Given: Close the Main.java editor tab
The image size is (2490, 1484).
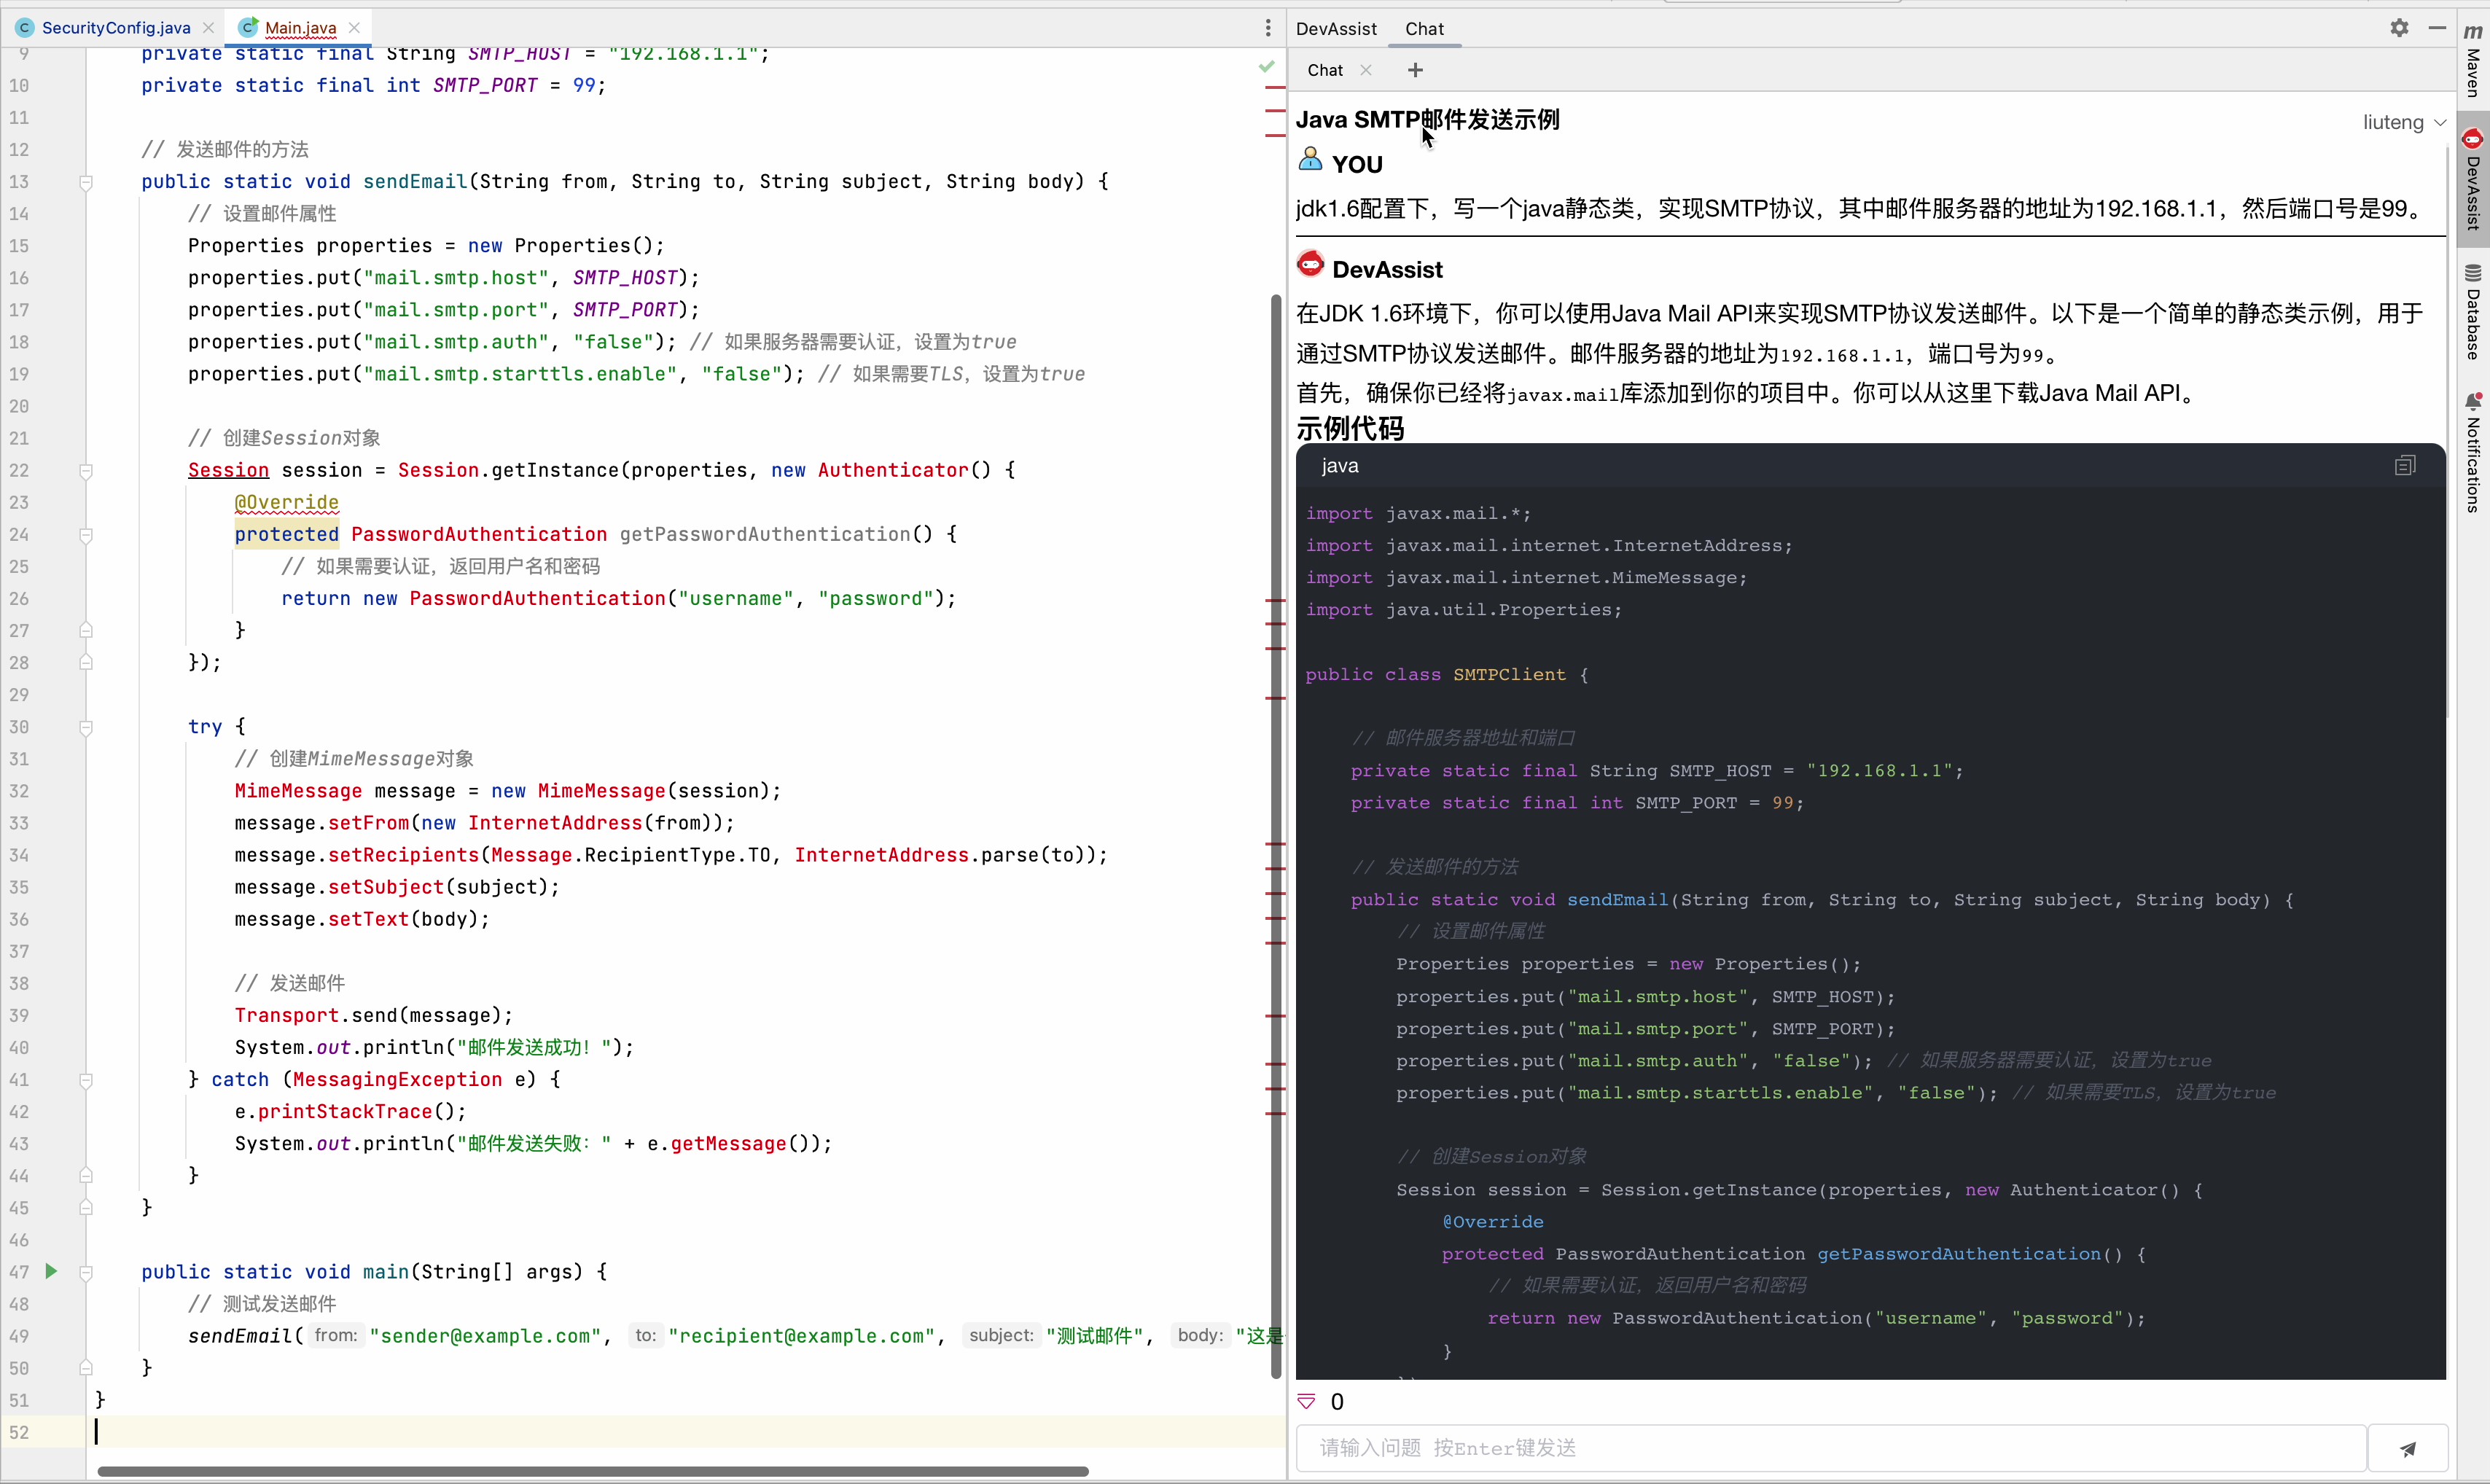Looking at the screenshot, I should tap(354, 28).
